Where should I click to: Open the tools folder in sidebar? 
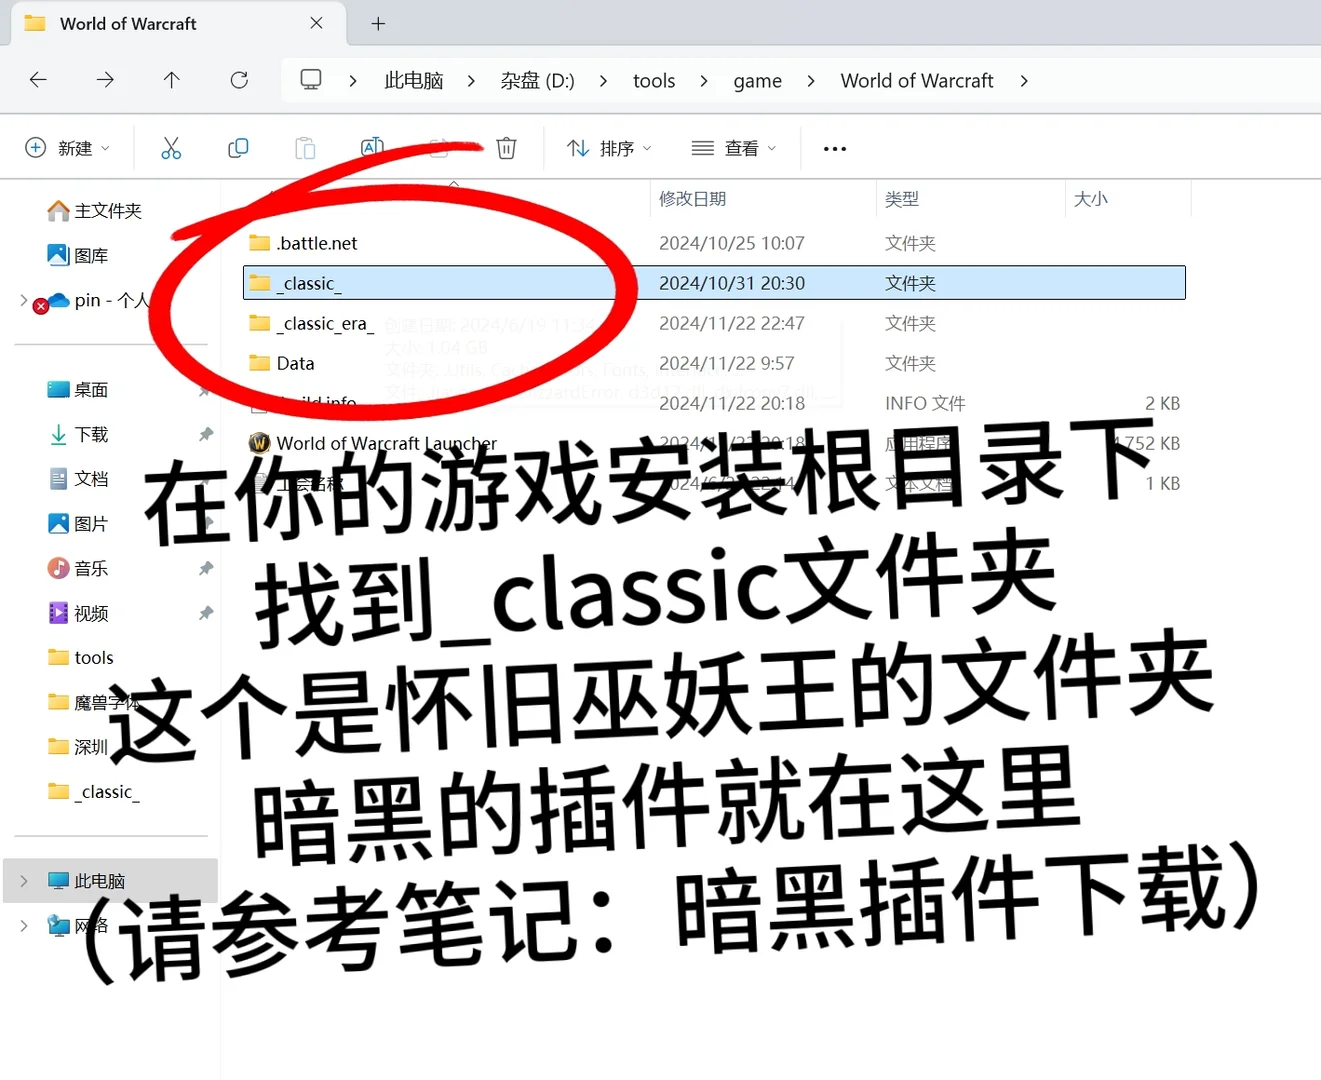81,657
